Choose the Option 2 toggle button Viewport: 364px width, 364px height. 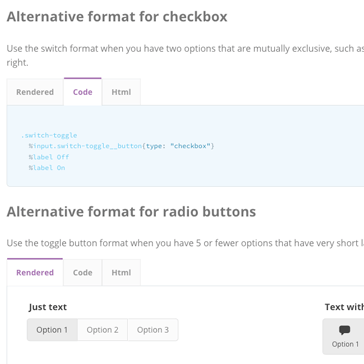pyautogui.click(x=103, y=330)
